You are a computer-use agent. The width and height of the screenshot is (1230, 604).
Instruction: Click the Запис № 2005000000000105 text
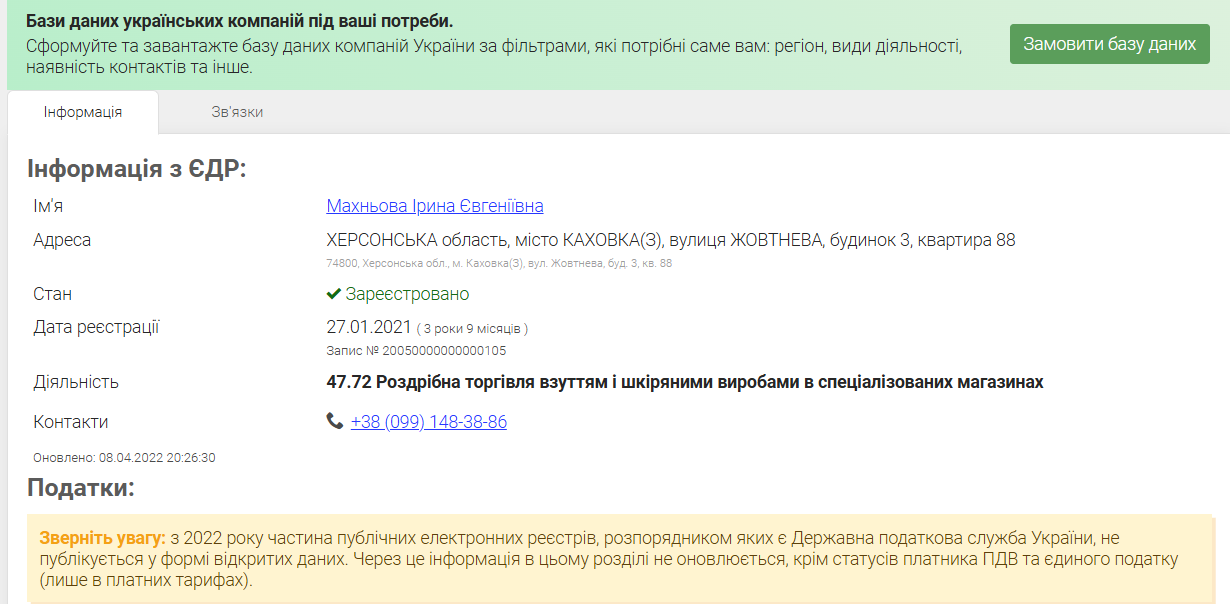416,351
